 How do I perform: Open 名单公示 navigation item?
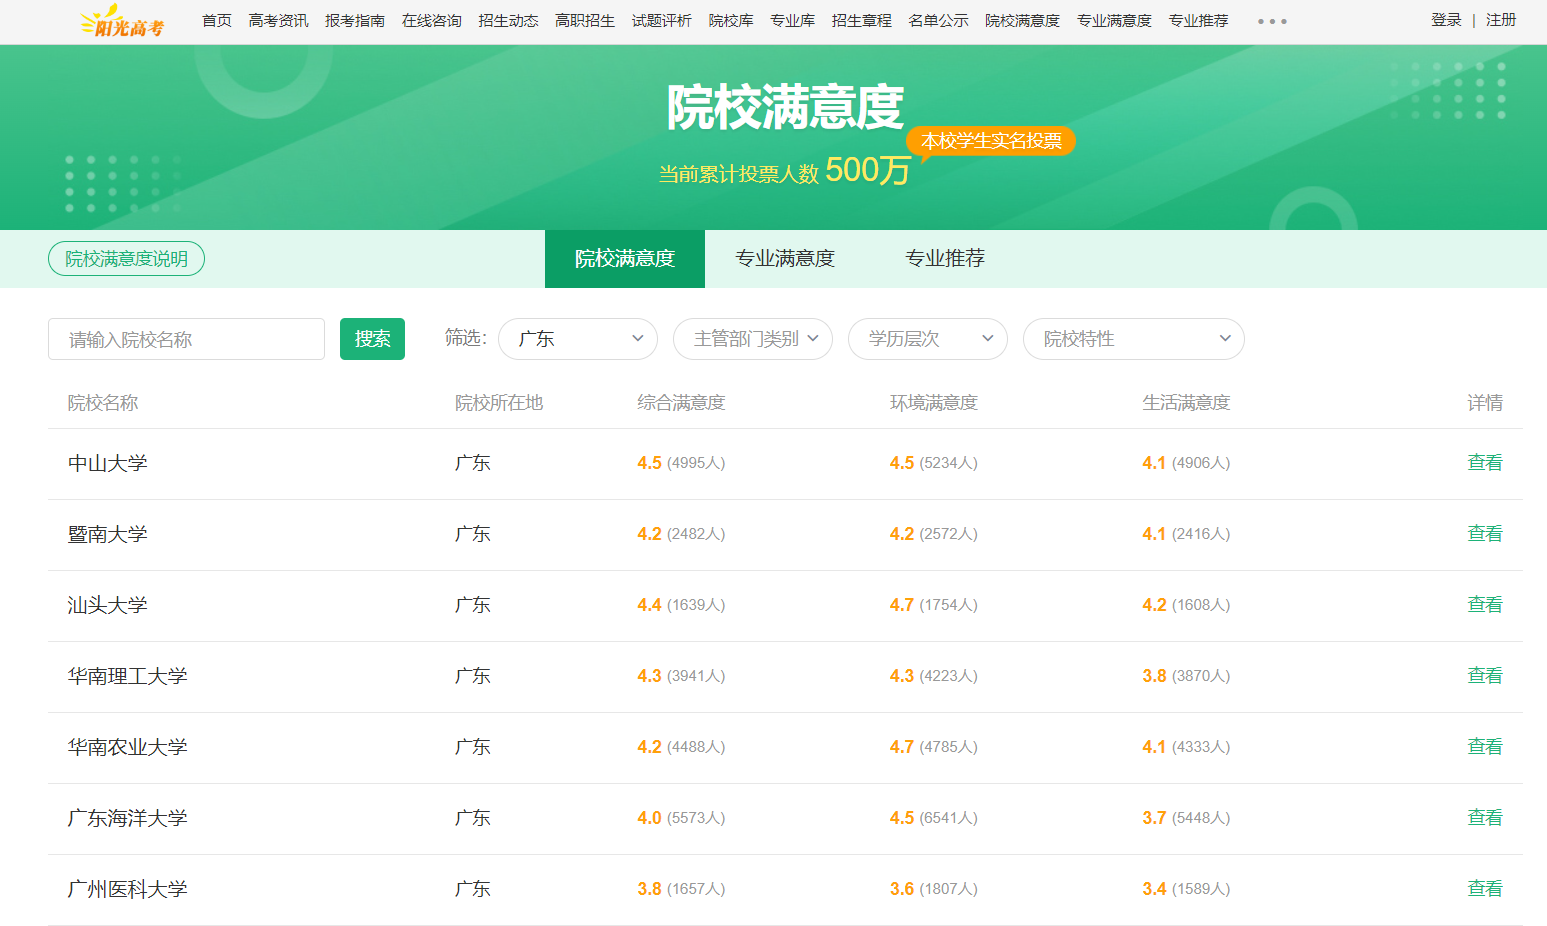click(x=938, y=21)
